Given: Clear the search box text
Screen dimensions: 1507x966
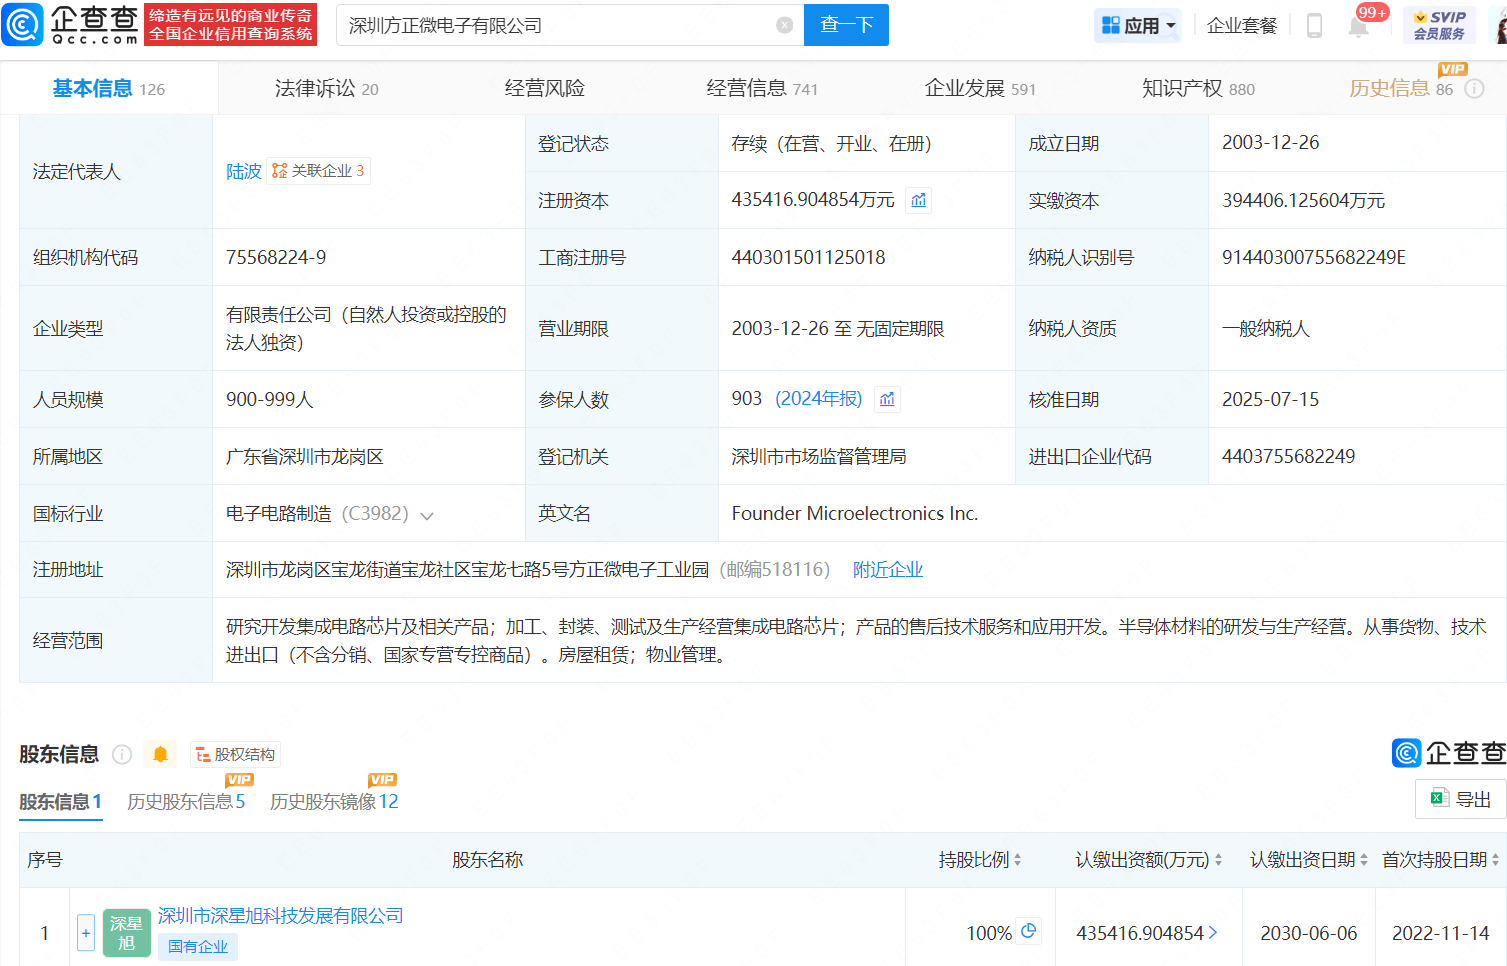Looking at the screenshot, I should 785,25.
